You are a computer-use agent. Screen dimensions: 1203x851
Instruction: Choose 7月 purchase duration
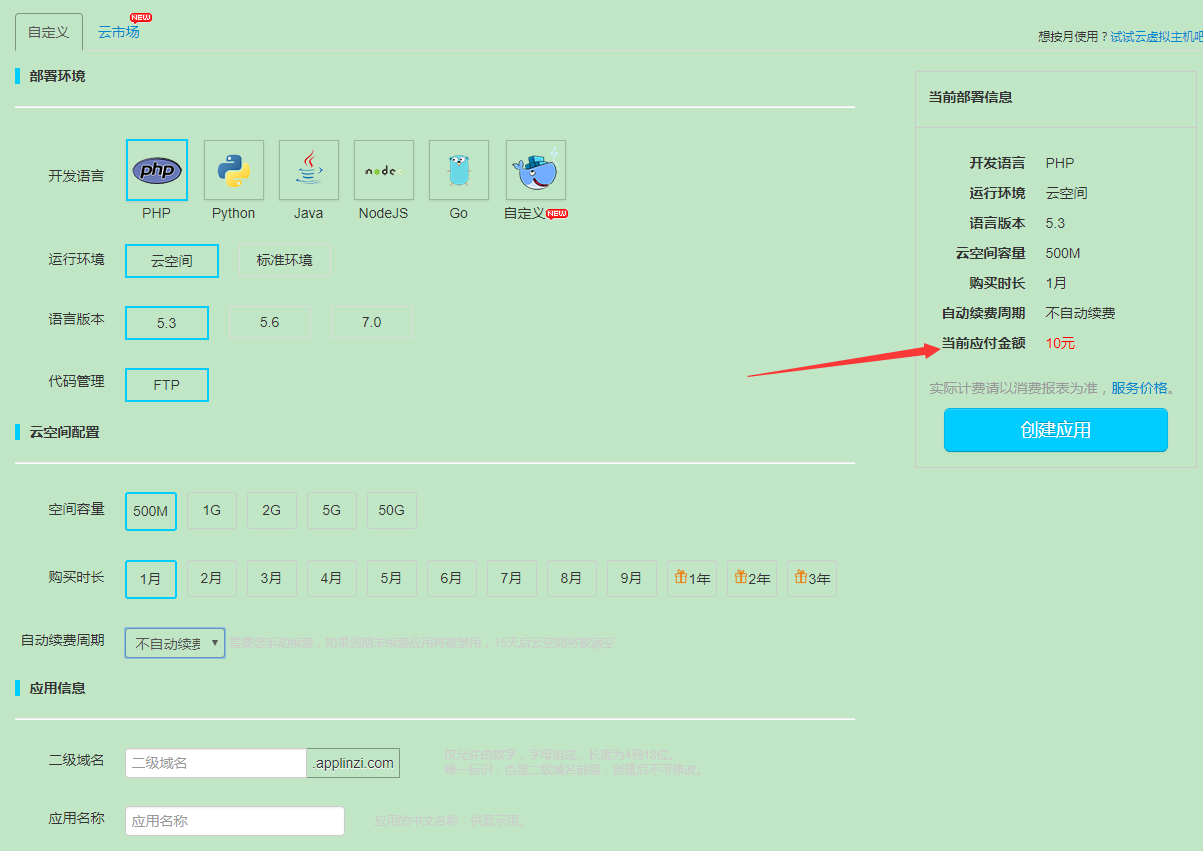click(512, 578)
